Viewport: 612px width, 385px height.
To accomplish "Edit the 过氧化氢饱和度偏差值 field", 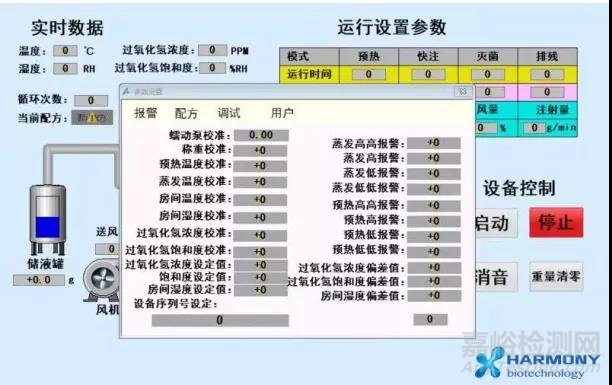I will [434, 281].
